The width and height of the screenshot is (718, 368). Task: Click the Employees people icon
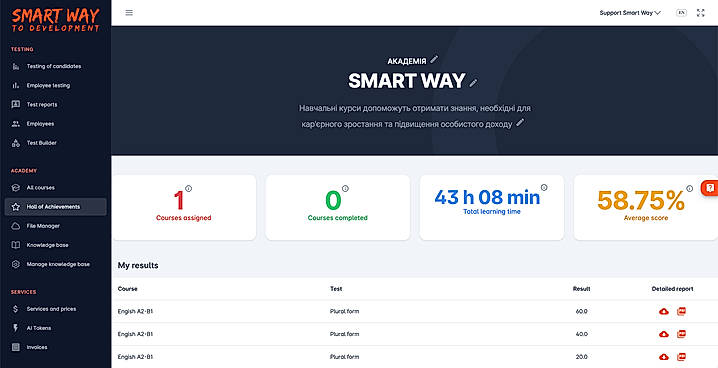[16, 124]
